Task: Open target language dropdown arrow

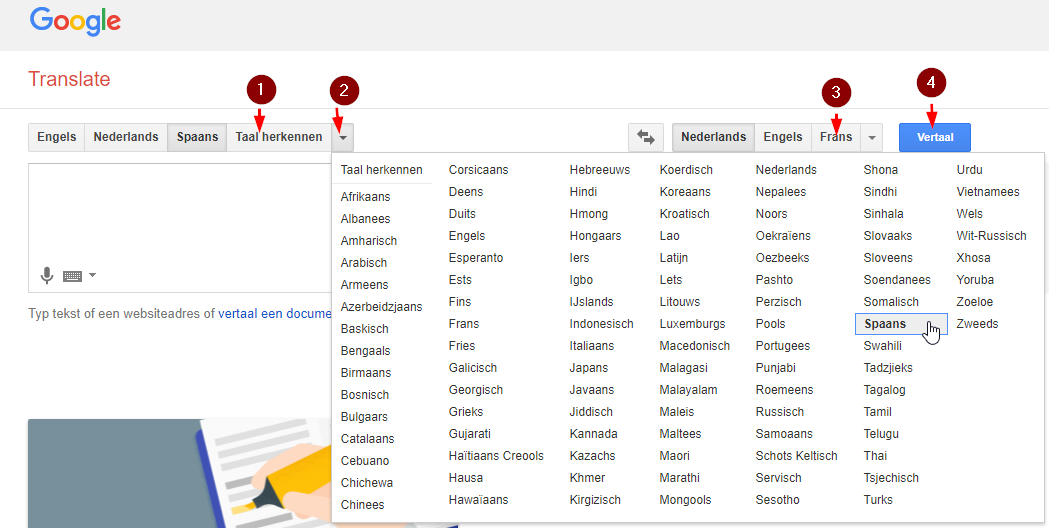Action: click(x=872, y=137)
